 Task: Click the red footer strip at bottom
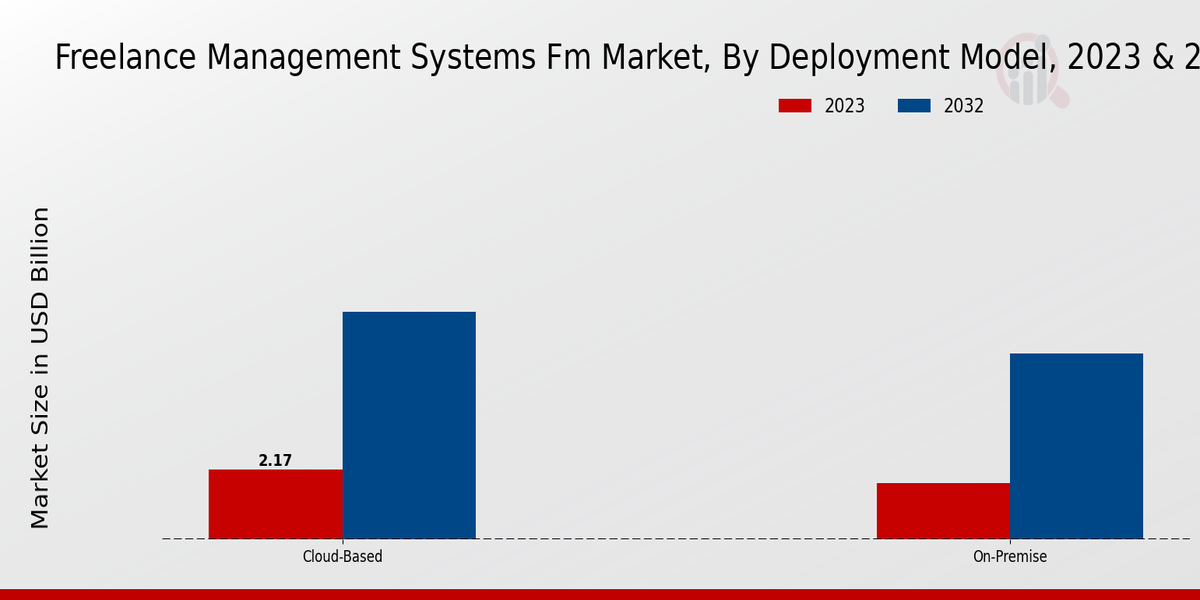[600, 594]
